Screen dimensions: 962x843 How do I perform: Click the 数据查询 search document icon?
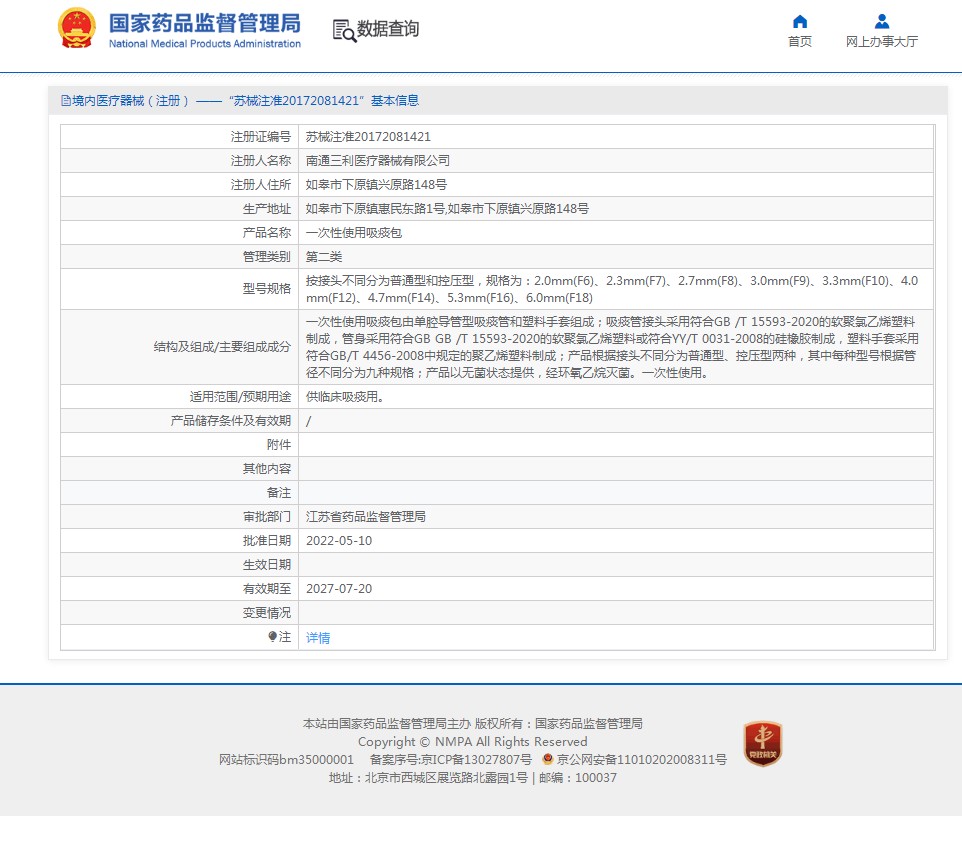[x=344, y=31]
